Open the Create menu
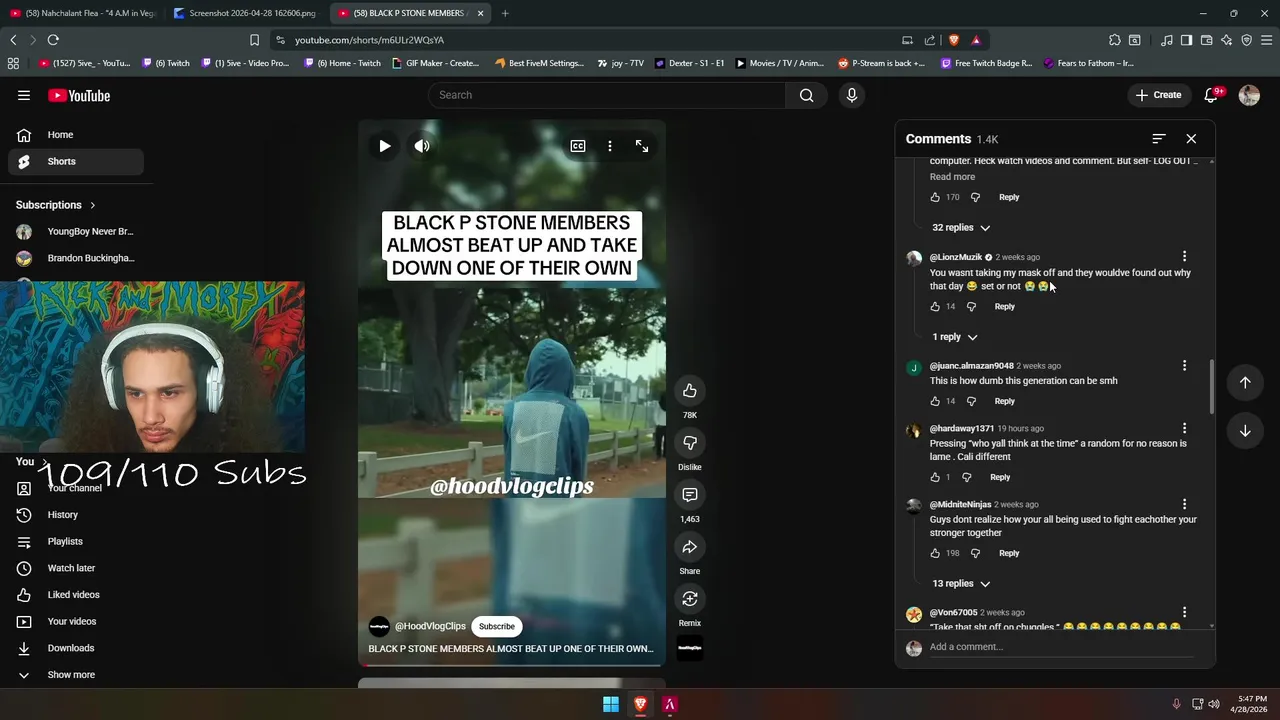Screen dimensions: 1280x720 pos(1158,95)
